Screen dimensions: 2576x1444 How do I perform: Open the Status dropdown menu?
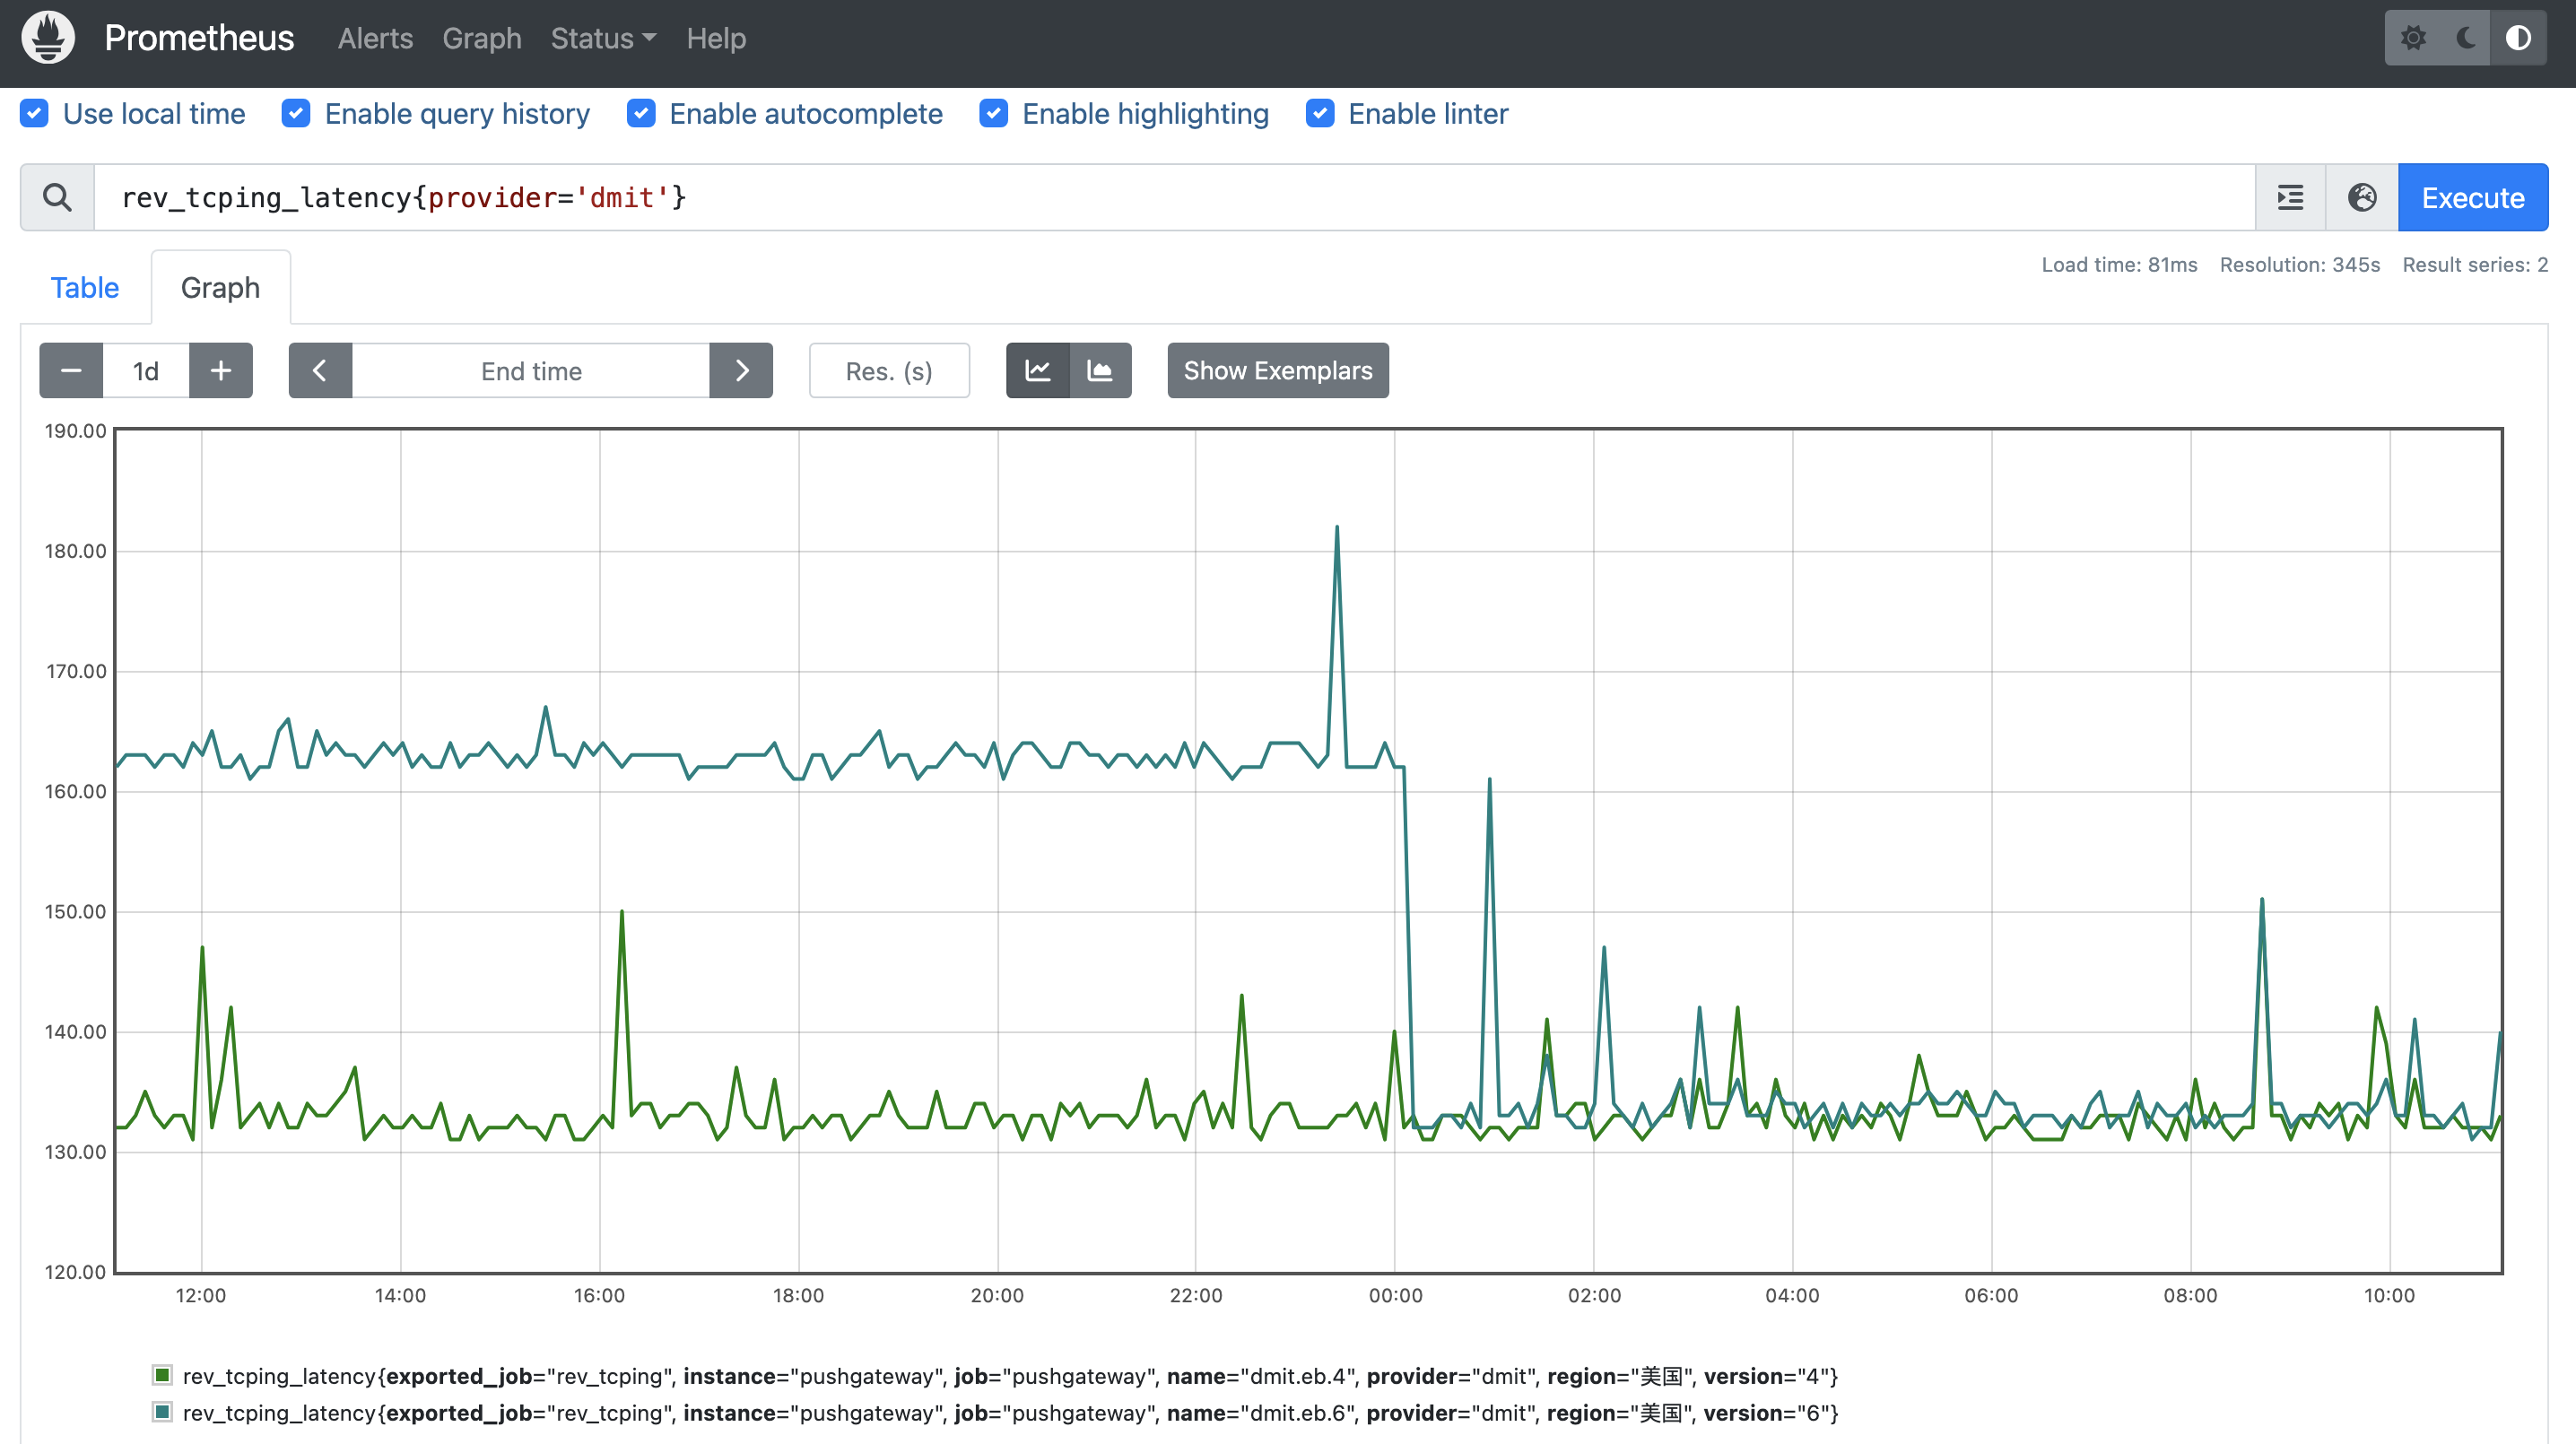[603, 38]
